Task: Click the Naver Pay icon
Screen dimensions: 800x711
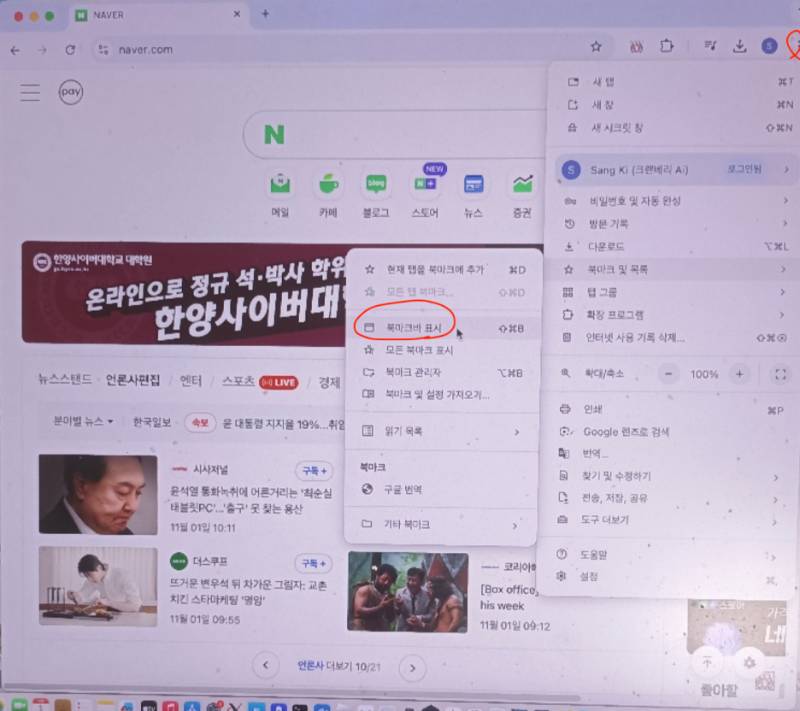Action: pyautogui.click(x=70, y=92)
